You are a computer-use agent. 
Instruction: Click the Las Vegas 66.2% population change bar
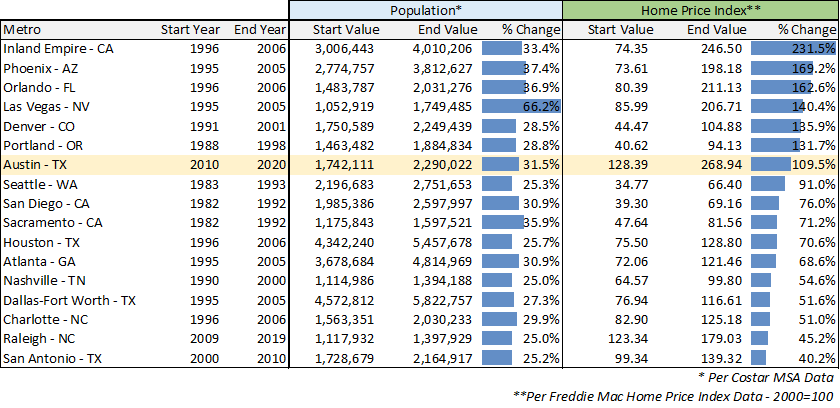(521, 106)
